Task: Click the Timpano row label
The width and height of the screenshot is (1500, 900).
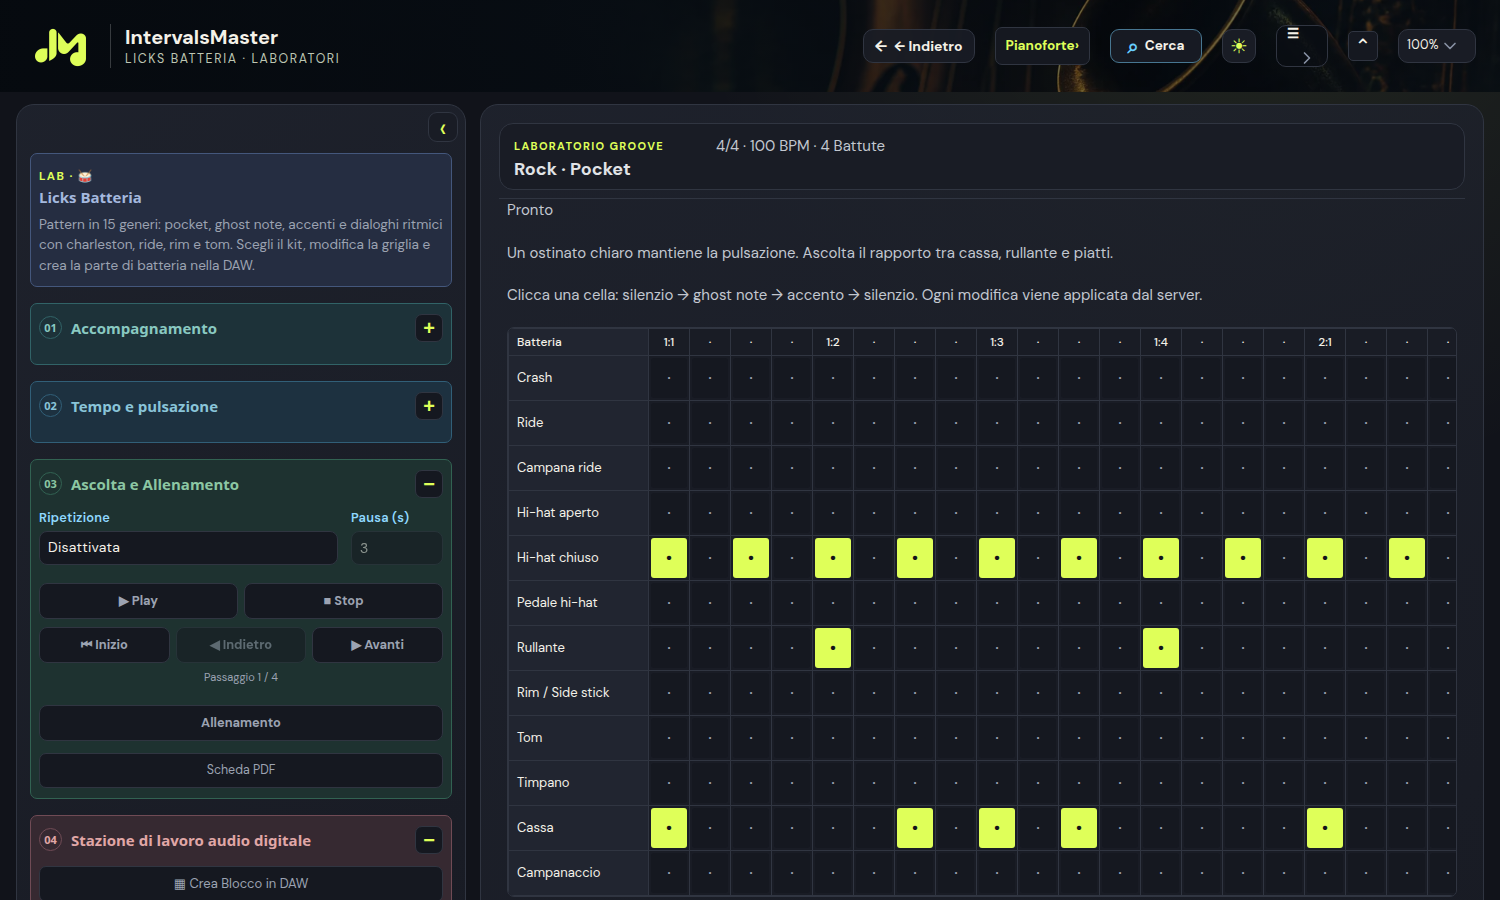Action: click(543, 783)
